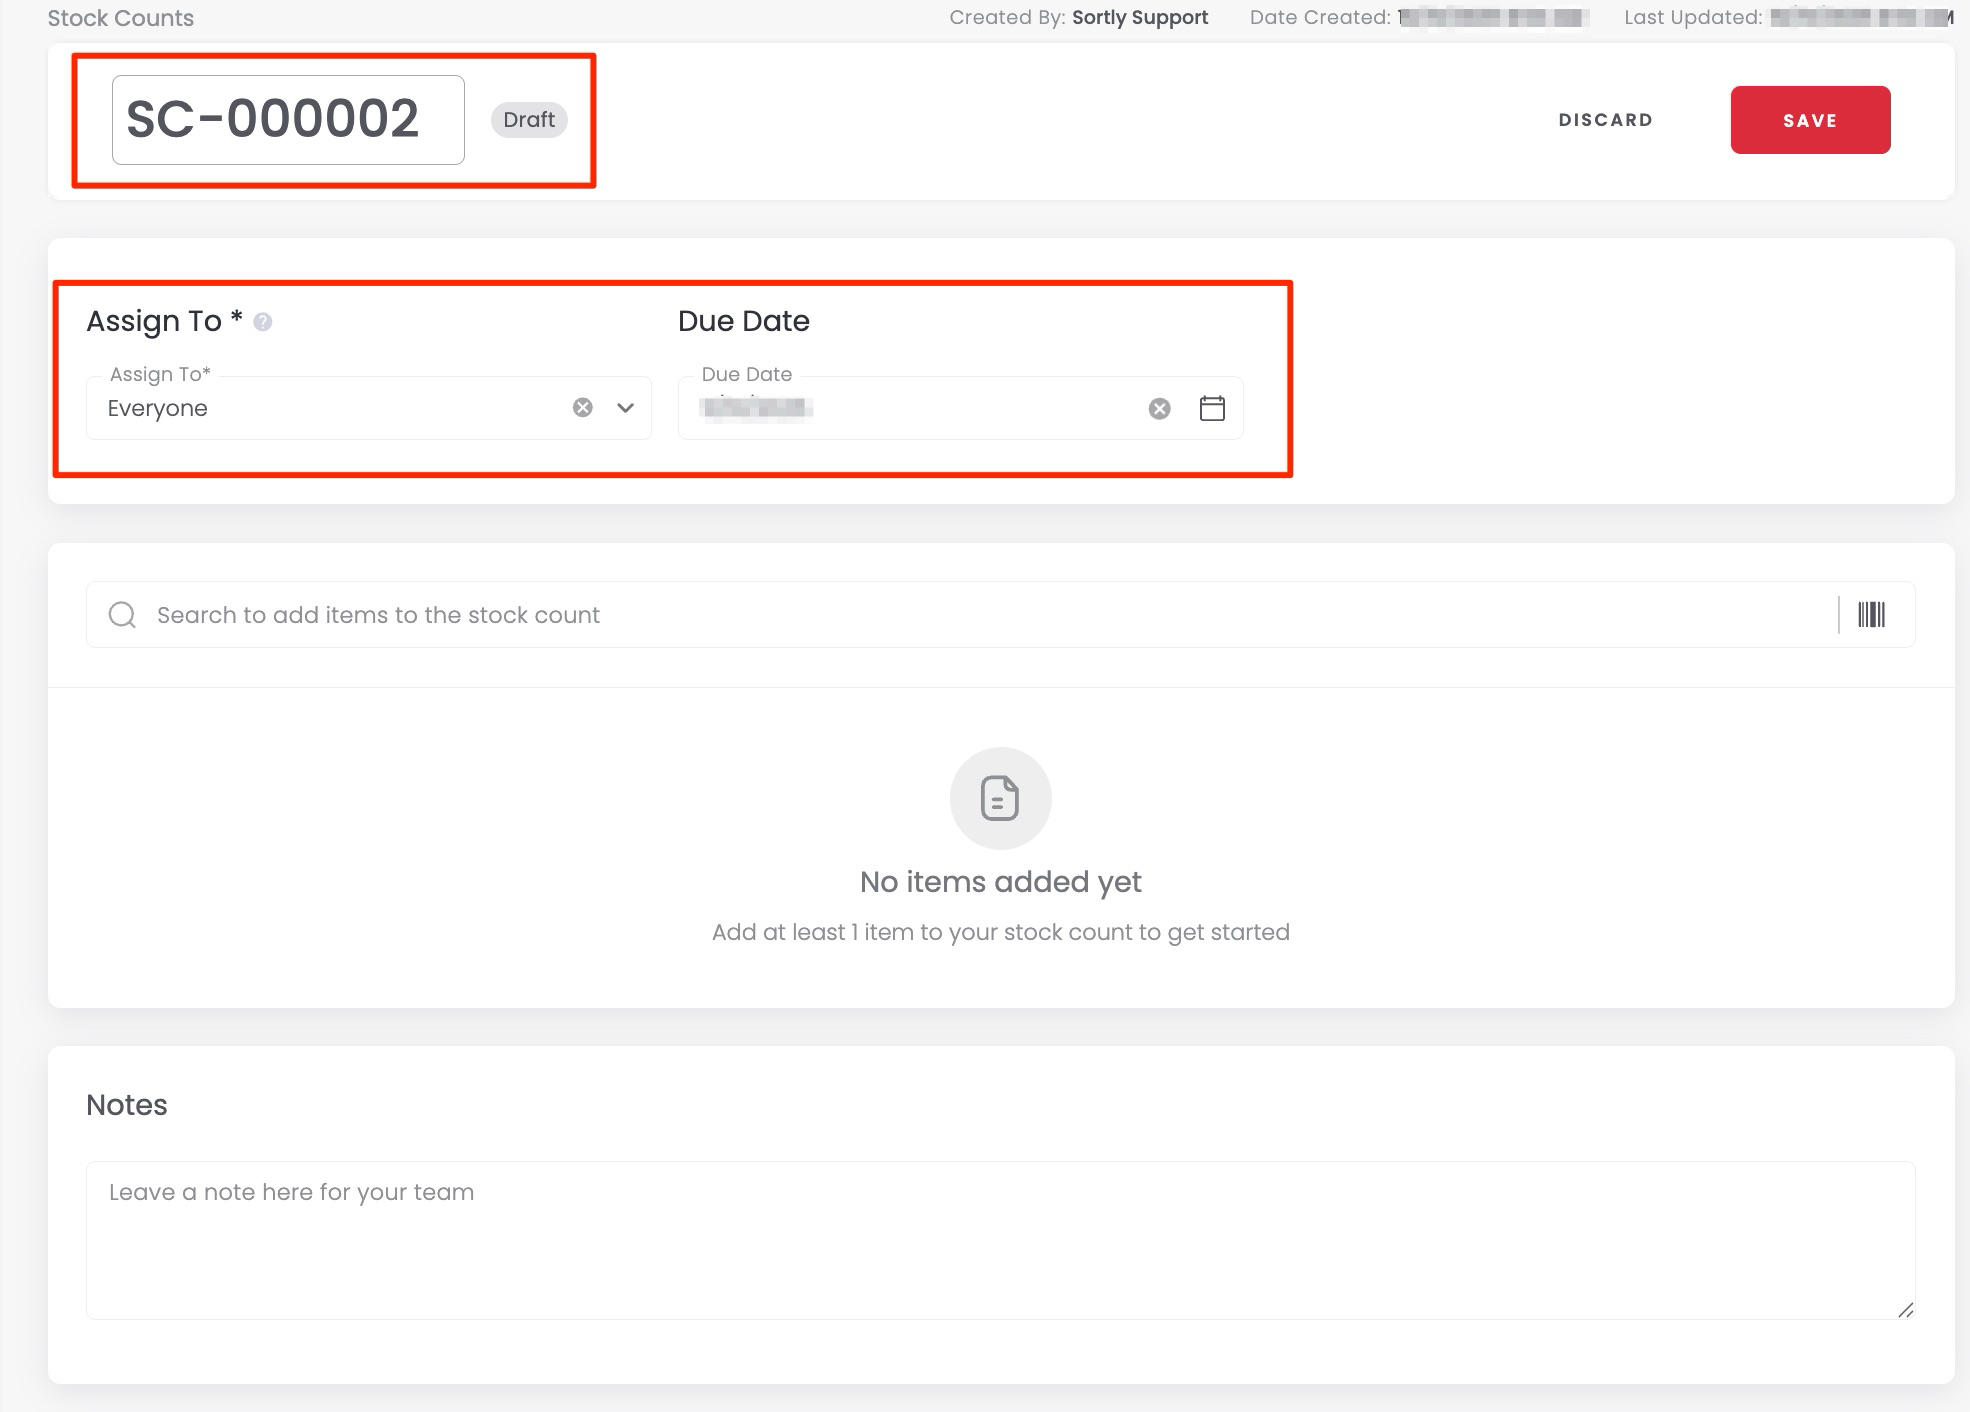
Task: Click the magnifier search icon
Action: [122, 614]
